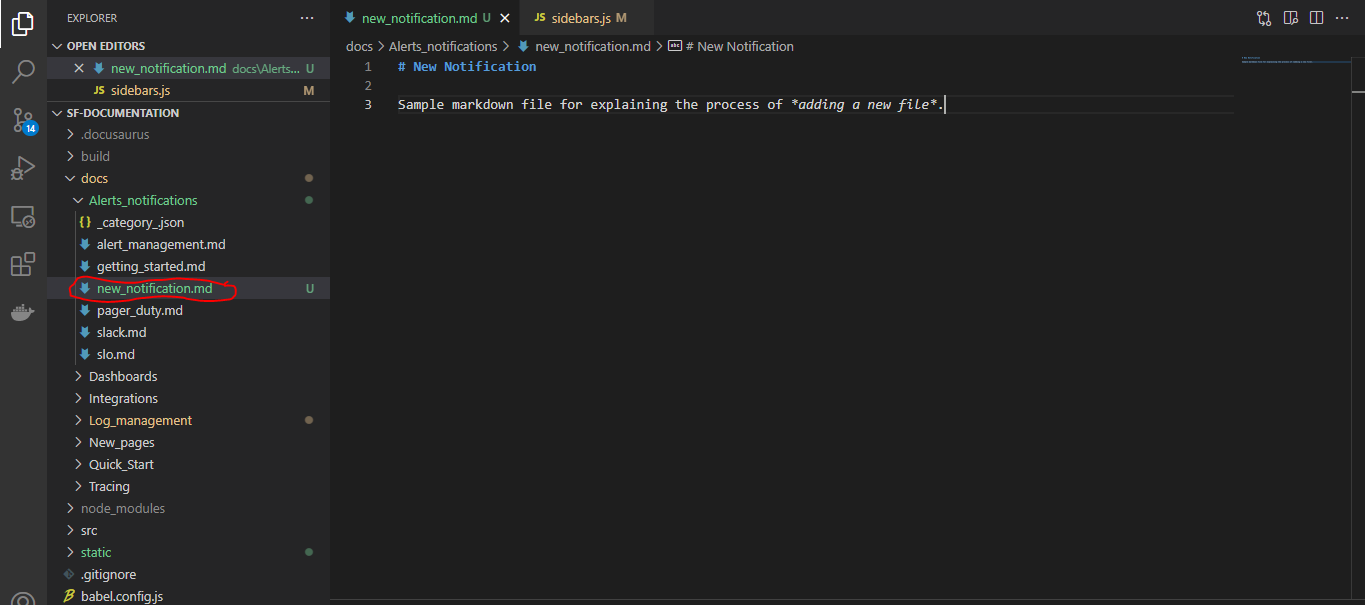Open the Docker extension panel
Screen dimensions: 1365x605
coord(22,312)
